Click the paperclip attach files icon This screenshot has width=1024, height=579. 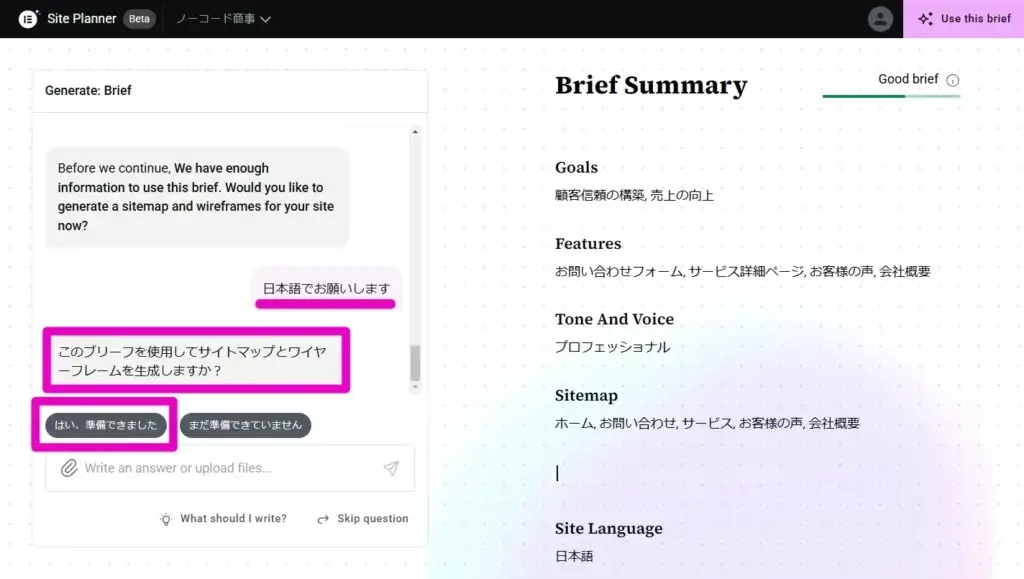69,468
